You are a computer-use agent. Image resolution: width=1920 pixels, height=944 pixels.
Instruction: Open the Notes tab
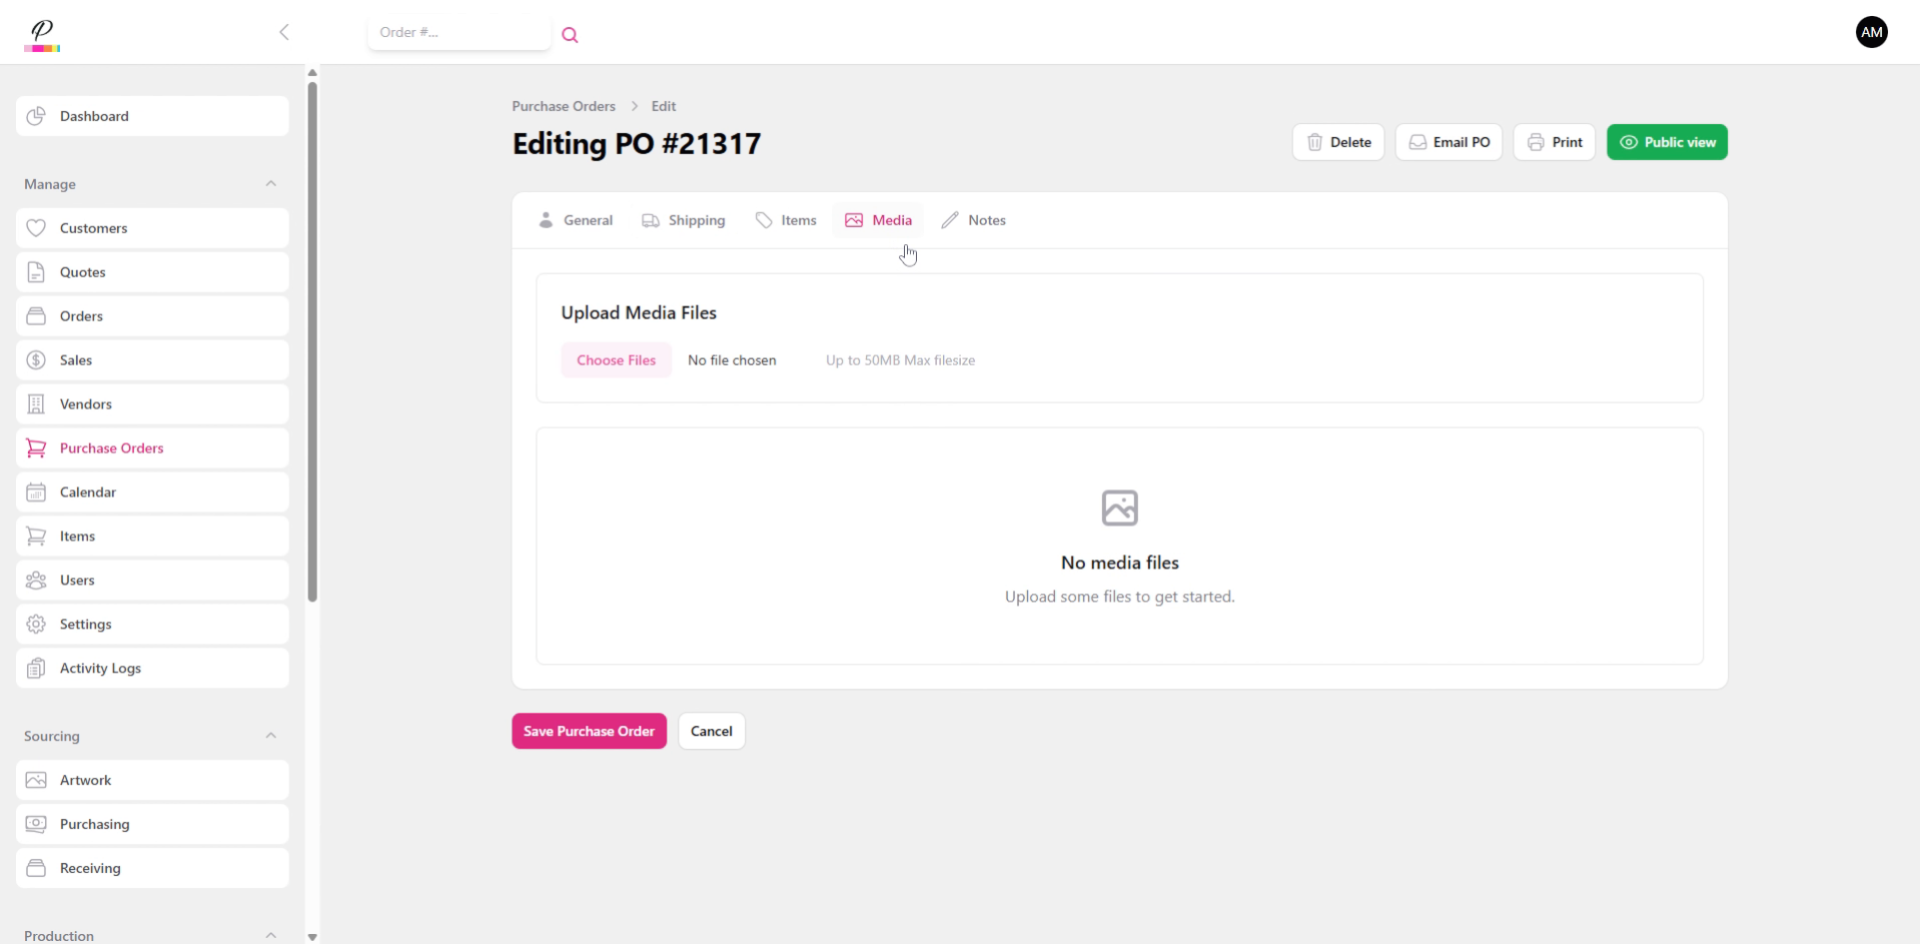coord(986,220)
